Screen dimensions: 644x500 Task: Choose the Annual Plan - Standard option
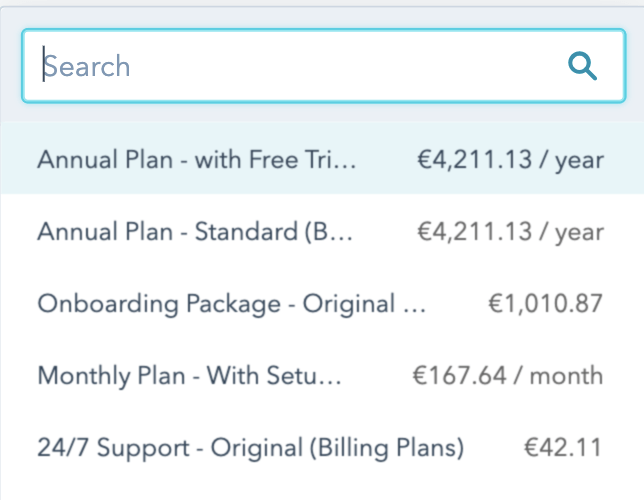pyautogui.click(x=195, y=232)
